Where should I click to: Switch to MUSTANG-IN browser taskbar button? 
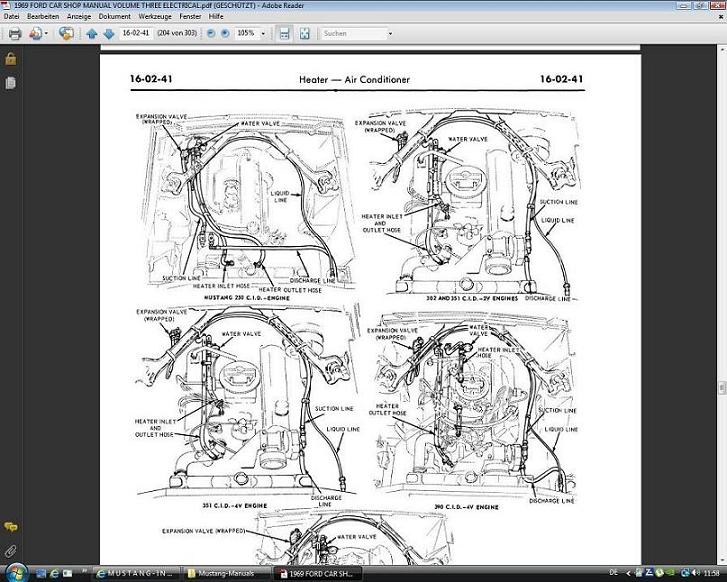135,574
